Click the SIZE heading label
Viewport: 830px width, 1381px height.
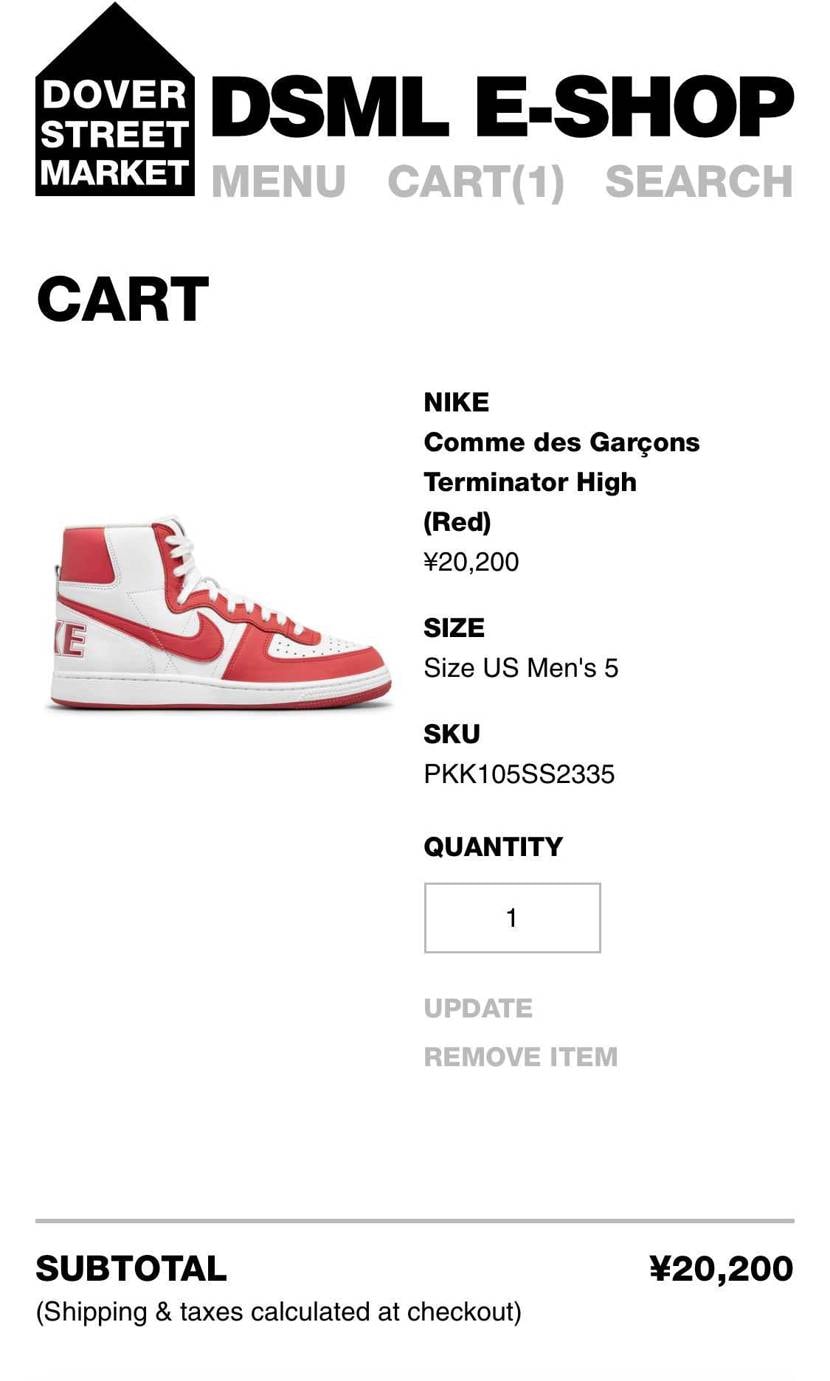454,628
